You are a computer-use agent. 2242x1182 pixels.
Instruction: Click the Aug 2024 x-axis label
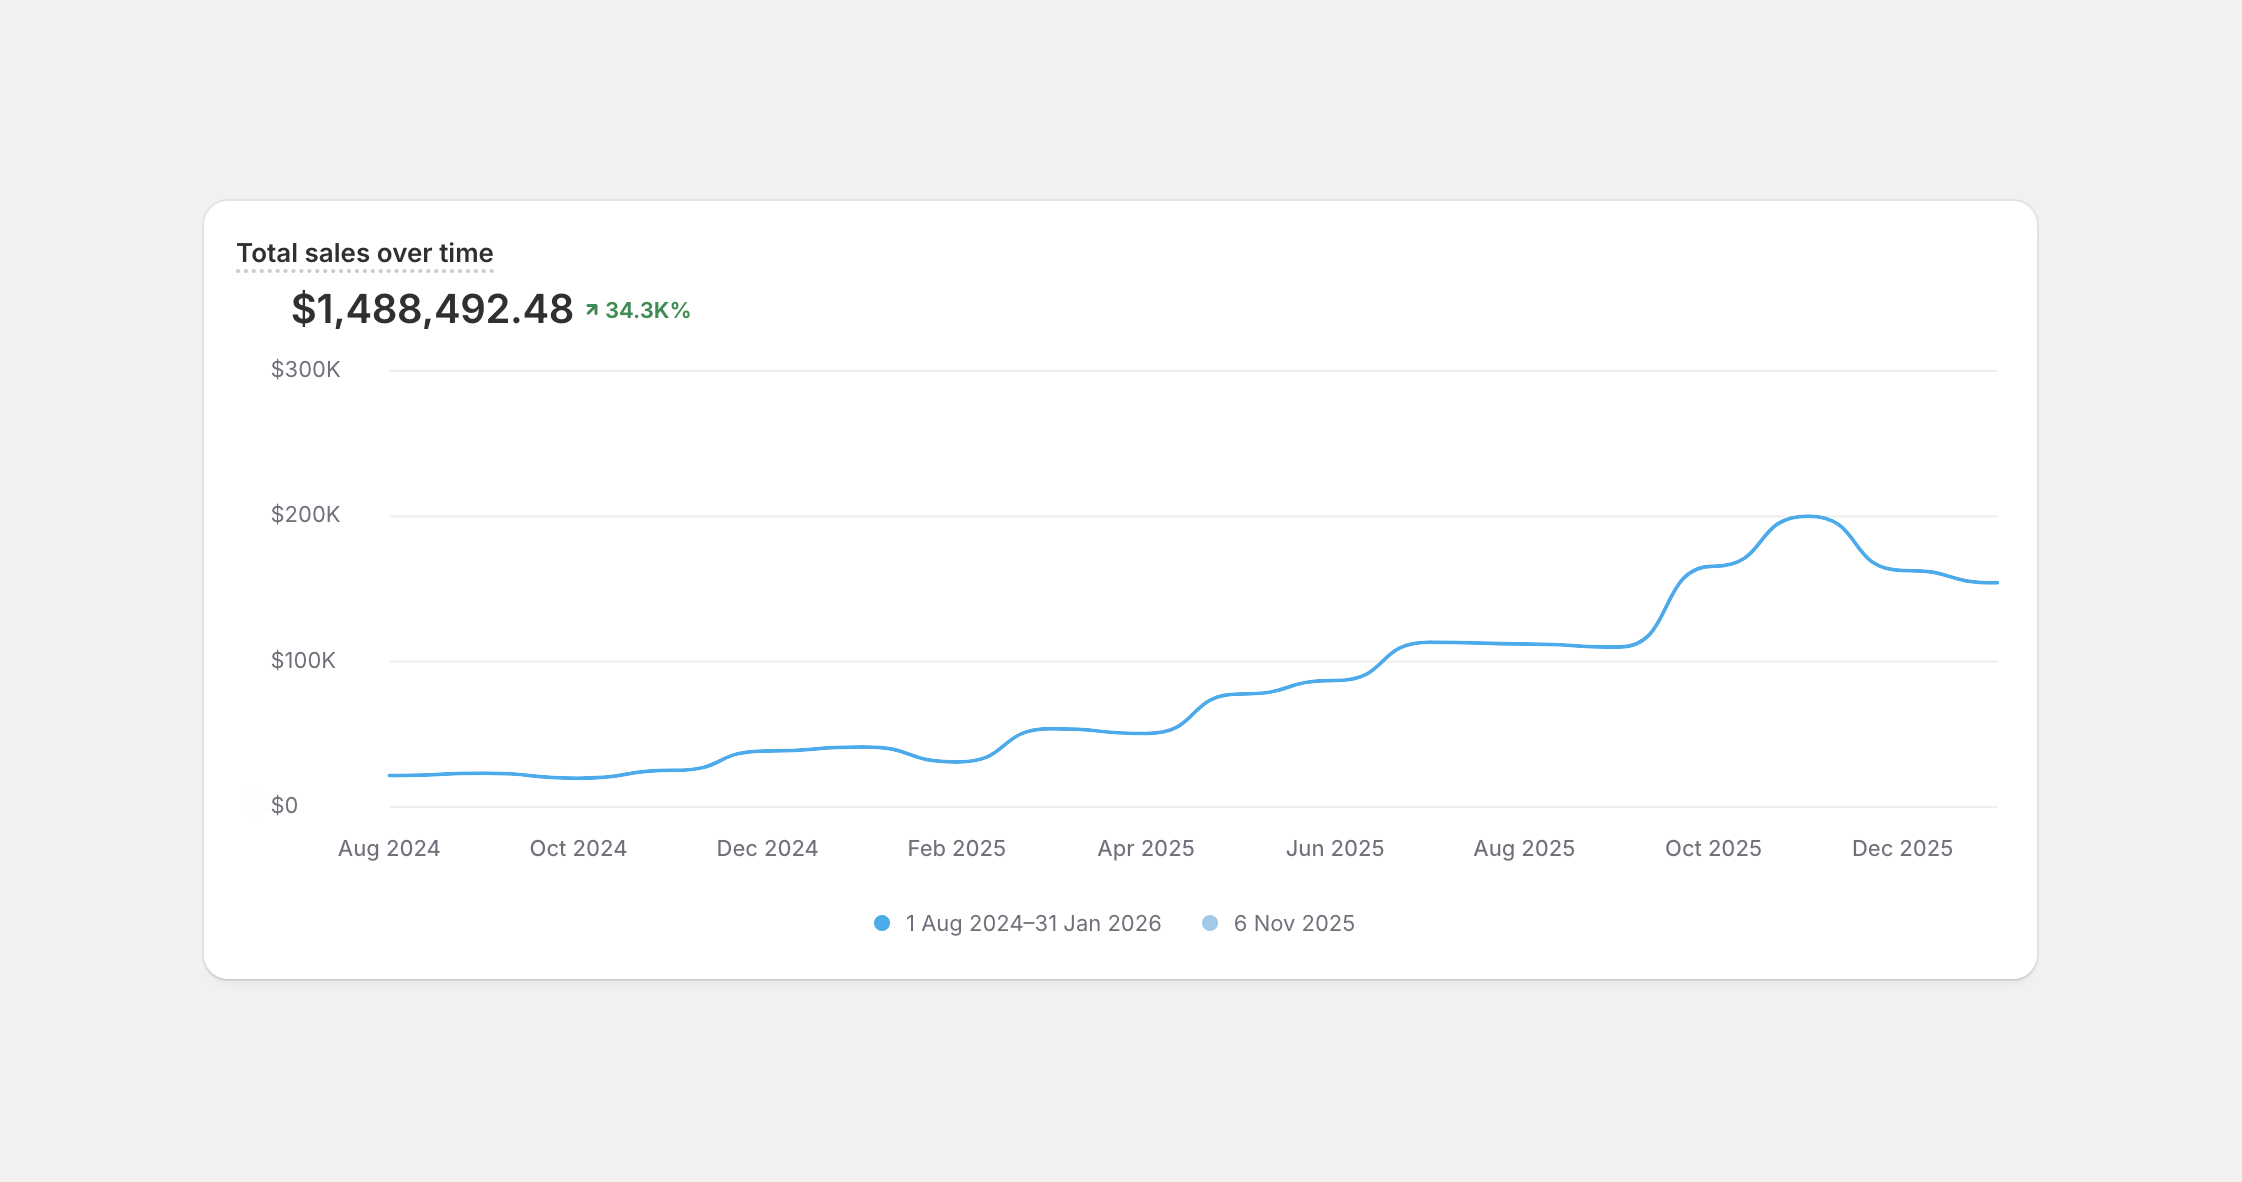click(x=389, y=848)
